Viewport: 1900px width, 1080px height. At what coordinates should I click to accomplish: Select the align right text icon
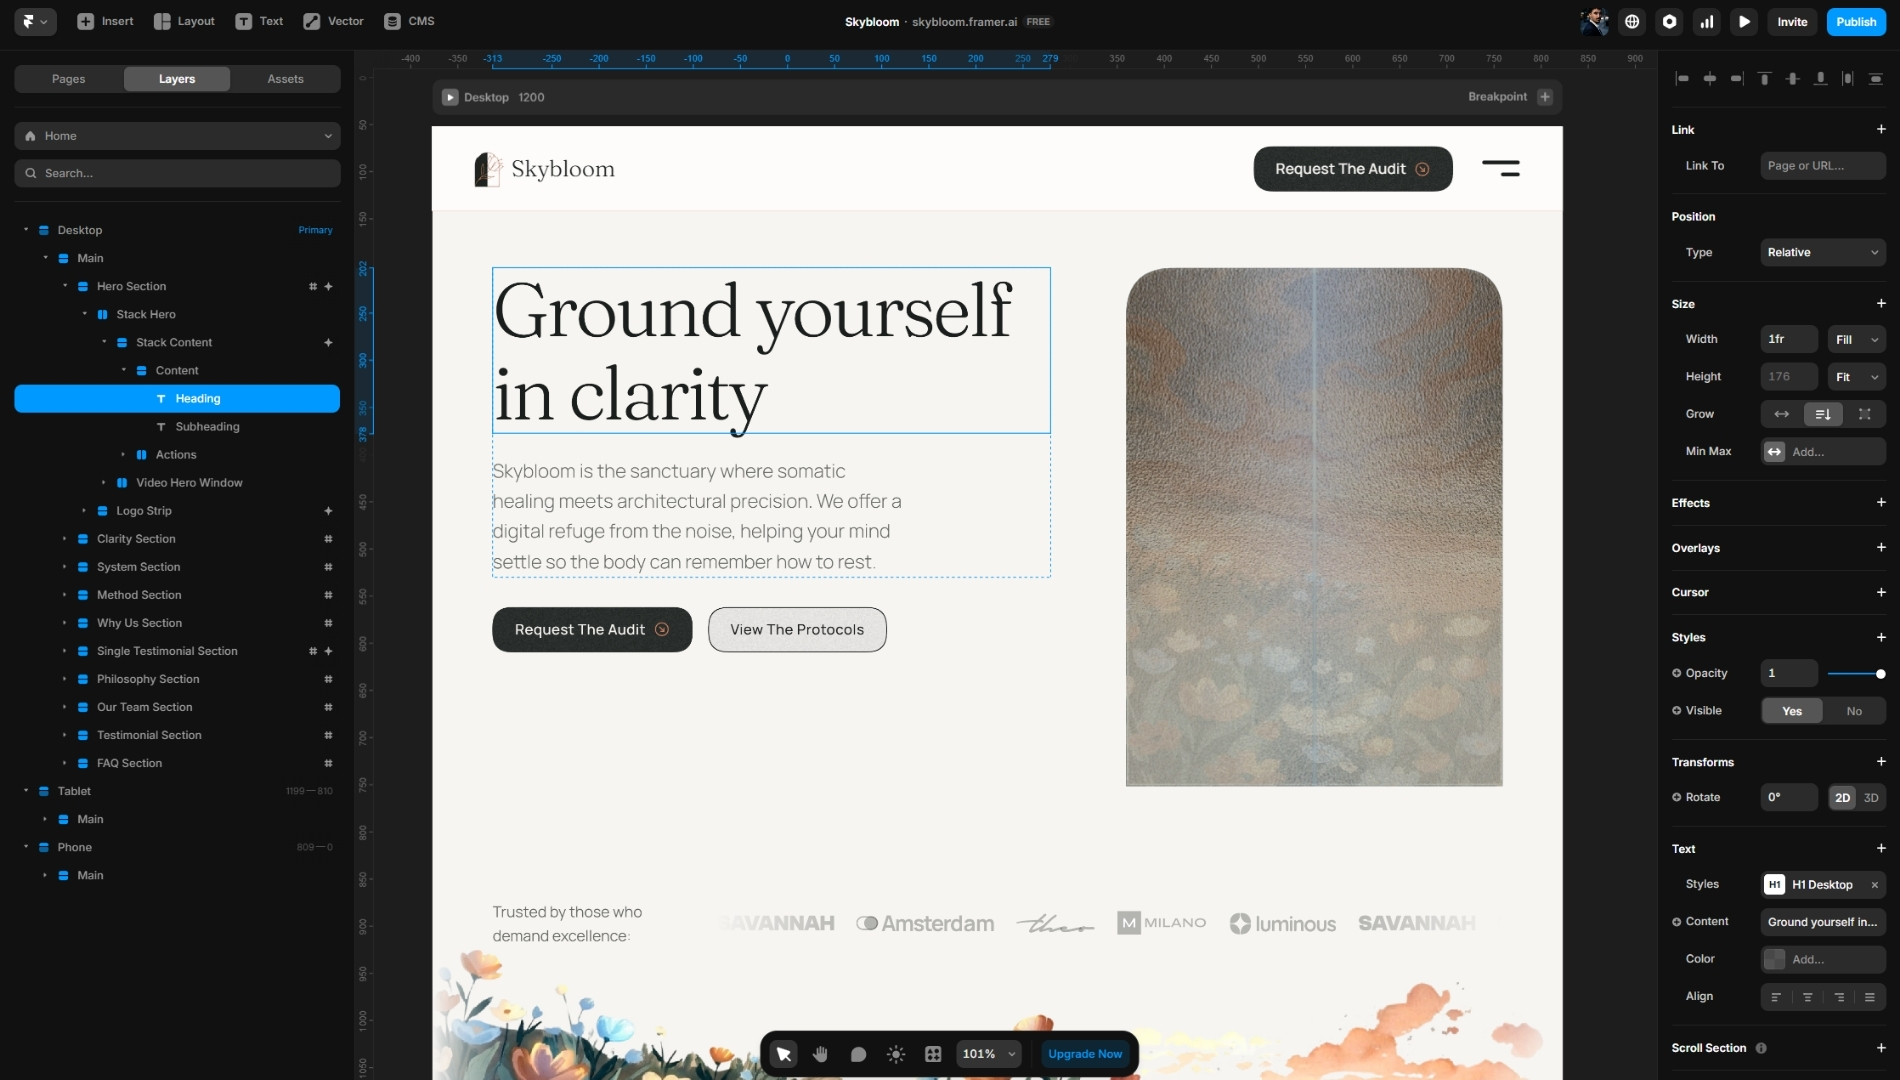(1840, 997)
